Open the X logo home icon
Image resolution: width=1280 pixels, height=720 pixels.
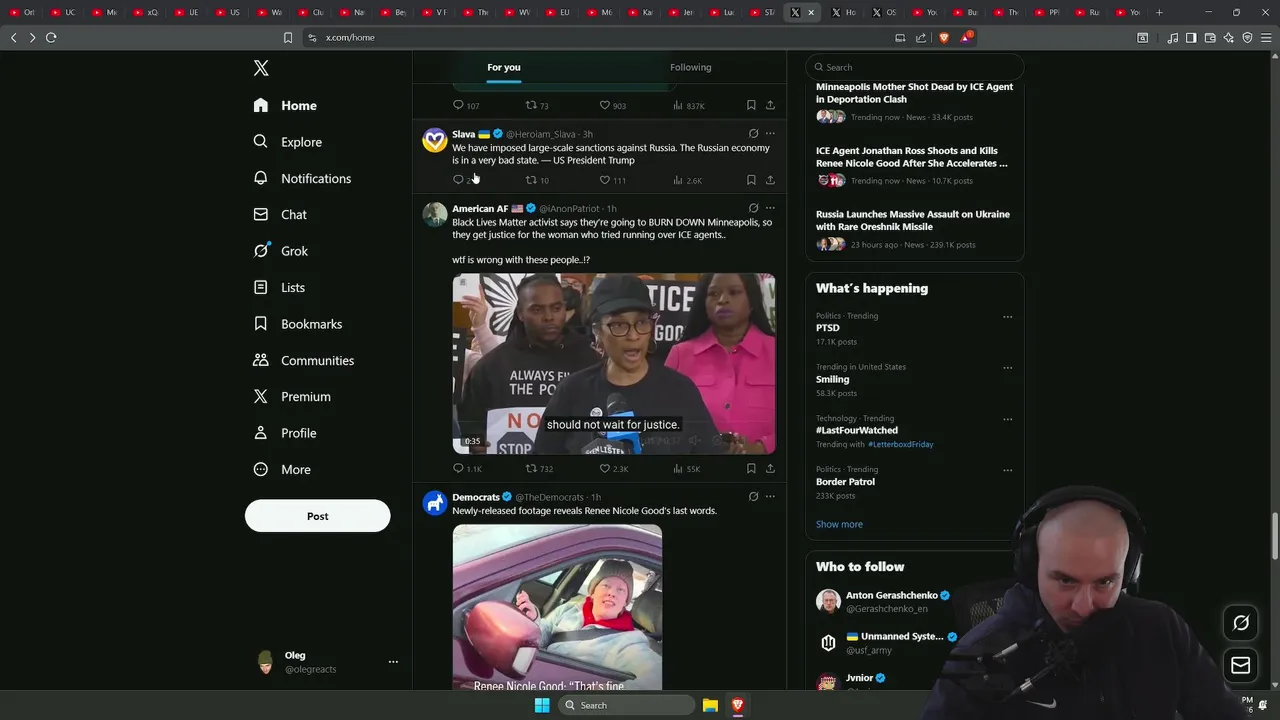(x=261, y=68)
